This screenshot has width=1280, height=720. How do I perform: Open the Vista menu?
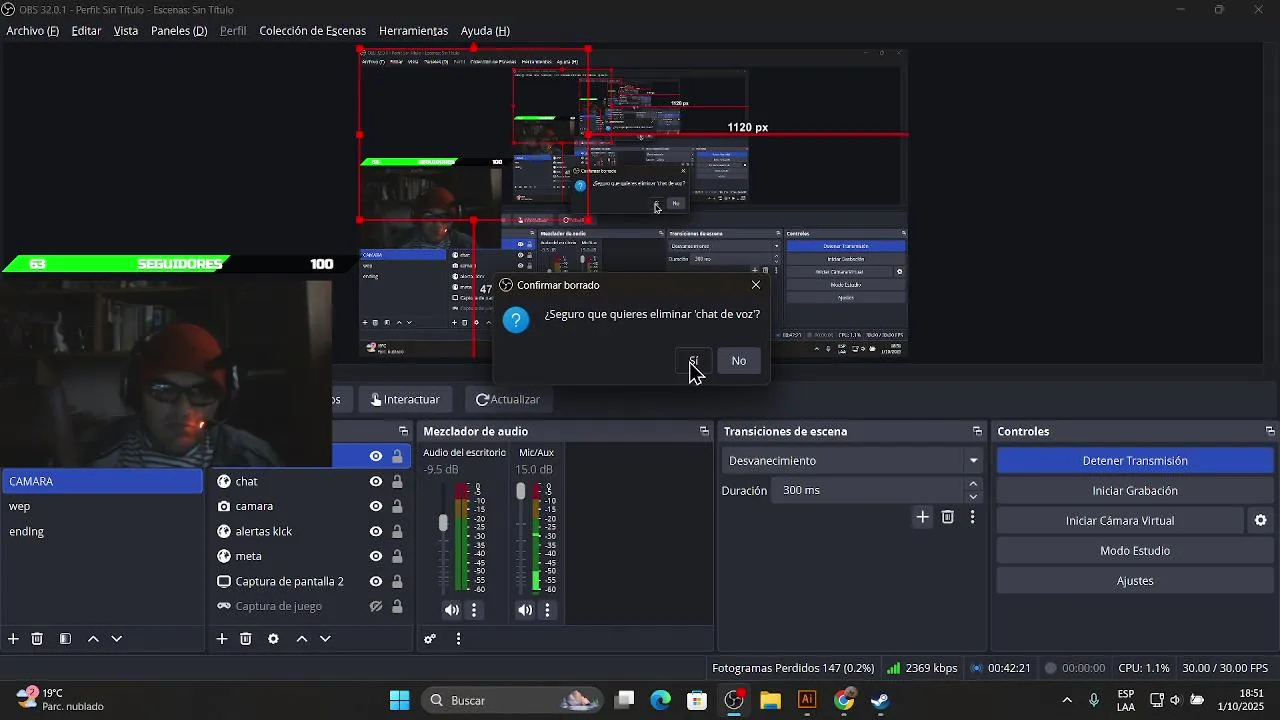[x=126, y=31]
